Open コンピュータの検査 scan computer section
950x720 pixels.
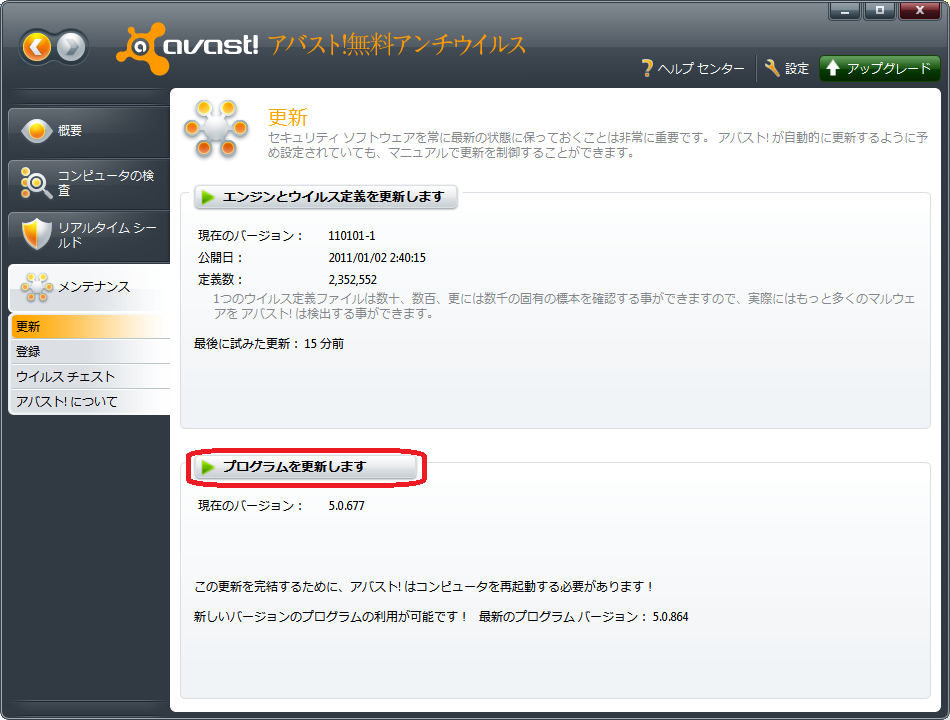pyautogui.click(x=89, y=183)
